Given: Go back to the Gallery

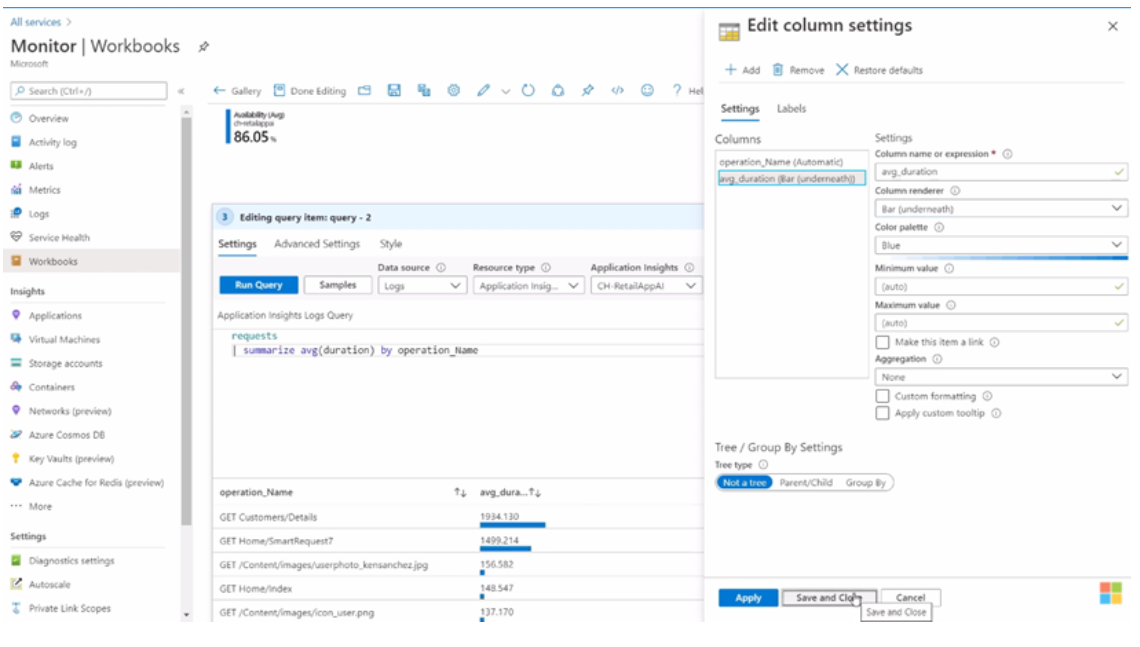Looking at the screenshot, I should (237, 91).
